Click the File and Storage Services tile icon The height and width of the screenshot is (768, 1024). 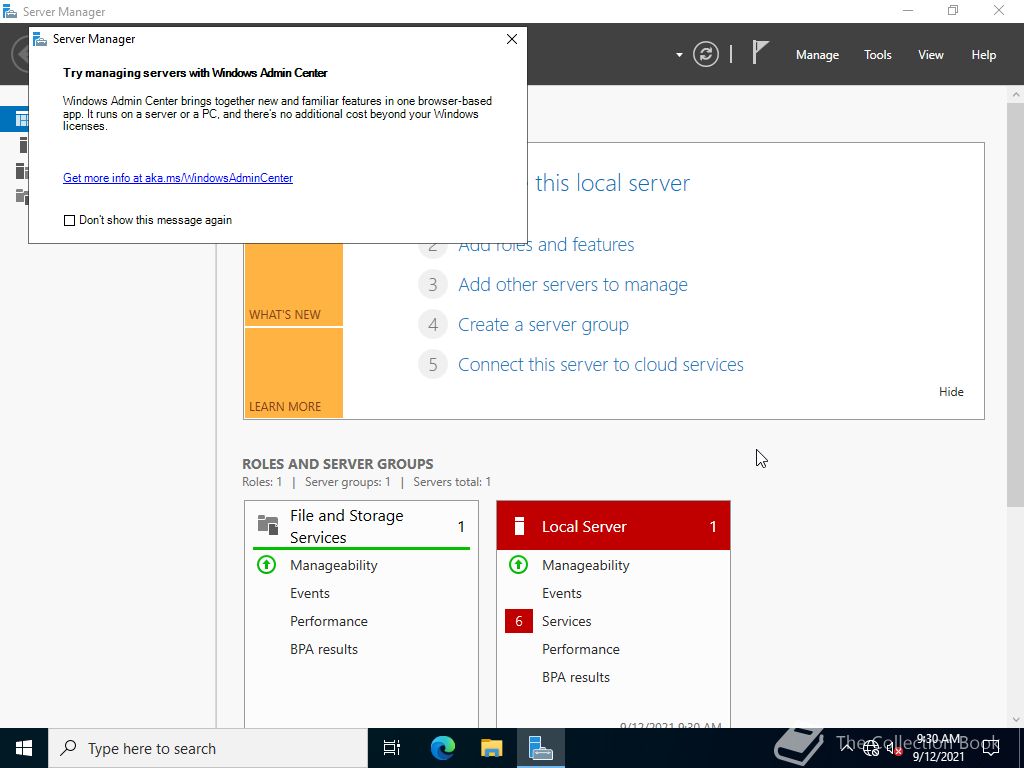268,524
